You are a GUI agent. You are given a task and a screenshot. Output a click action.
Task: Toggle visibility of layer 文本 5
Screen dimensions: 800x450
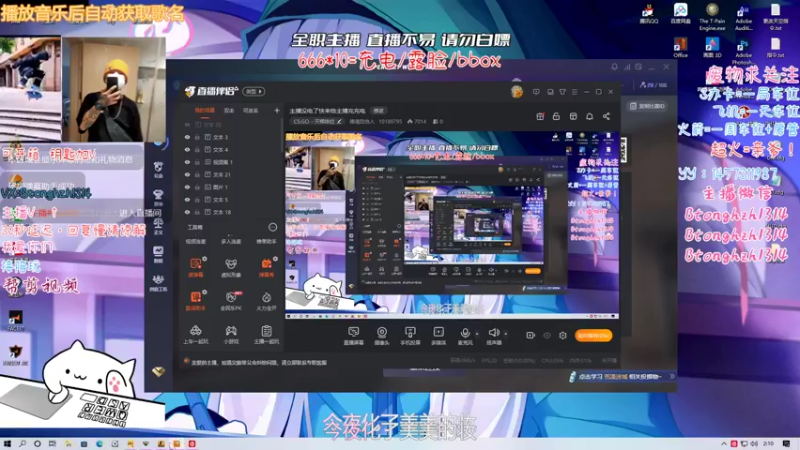point(187,199)
